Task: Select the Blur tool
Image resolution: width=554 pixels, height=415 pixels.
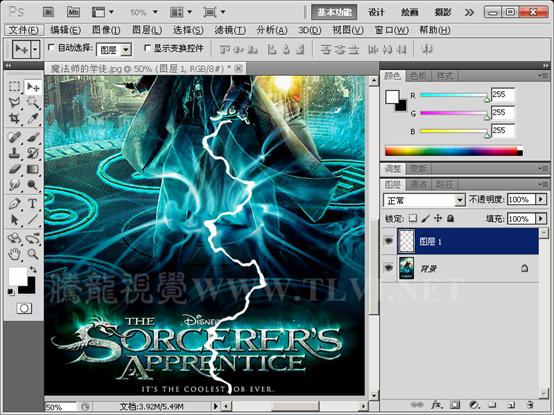Action: pyautogui.click(x=14, y=185)
